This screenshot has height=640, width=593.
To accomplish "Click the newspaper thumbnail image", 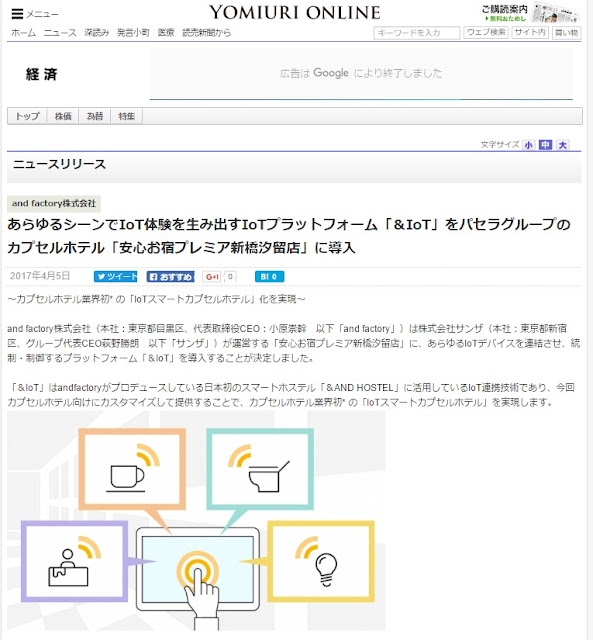I will pyautogui.click(x=555, y=13).
